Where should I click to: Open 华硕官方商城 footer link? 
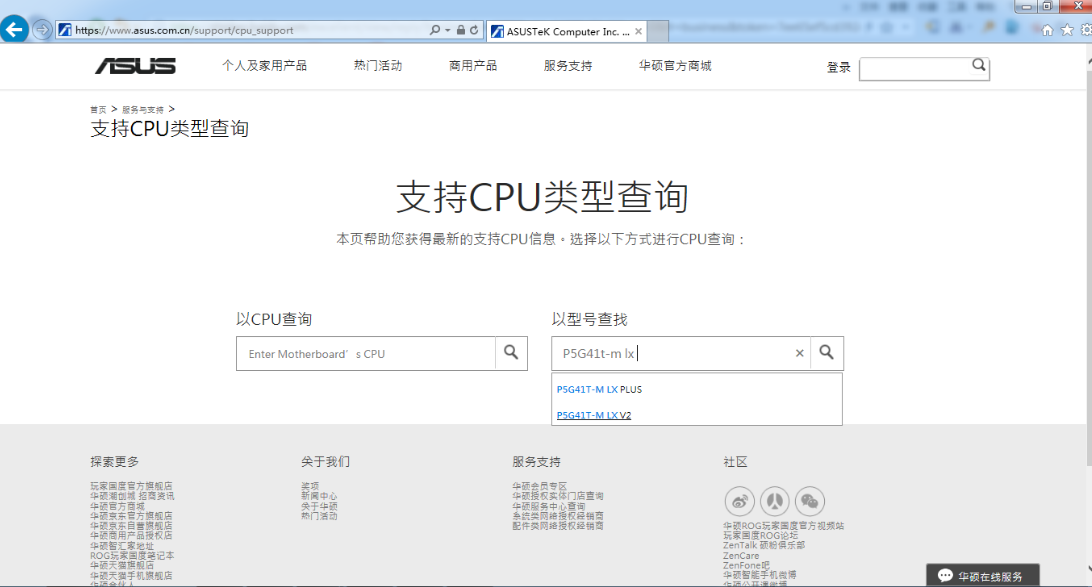117,506
